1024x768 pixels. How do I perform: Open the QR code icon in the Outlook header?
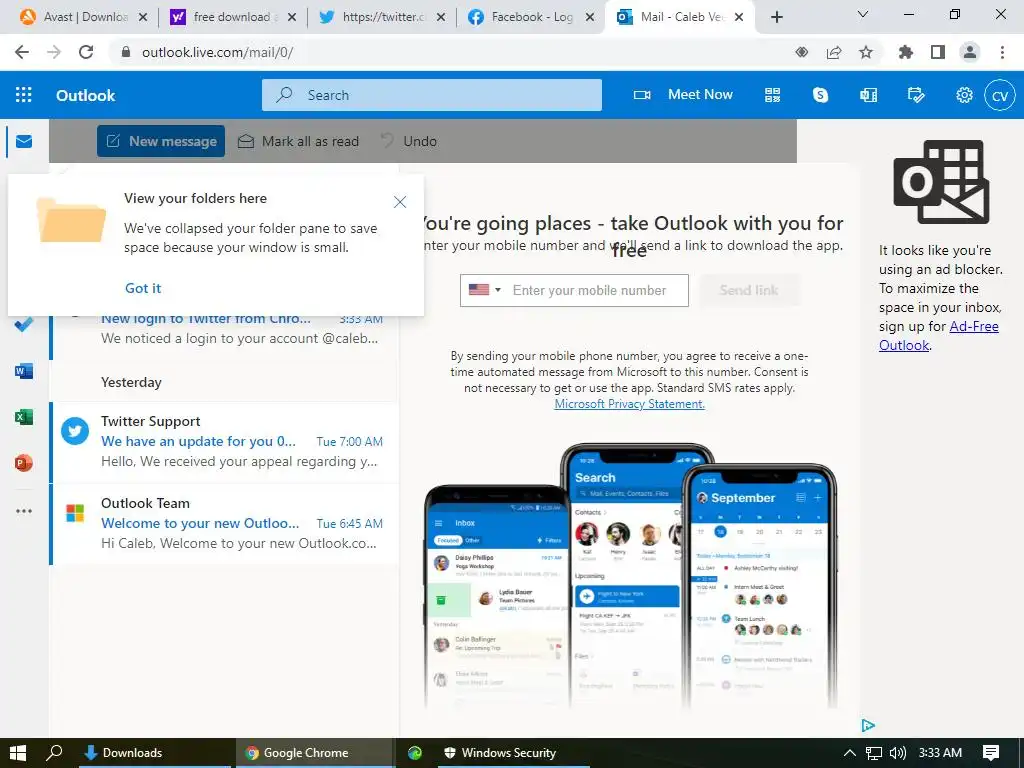(773, 95)
